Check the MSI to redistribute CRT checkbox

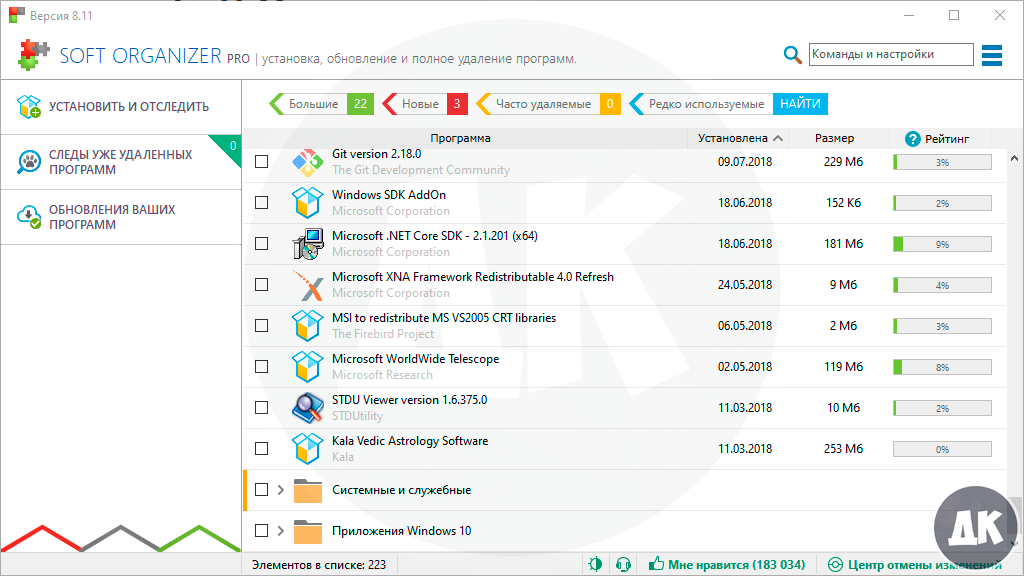click(261, 325)
